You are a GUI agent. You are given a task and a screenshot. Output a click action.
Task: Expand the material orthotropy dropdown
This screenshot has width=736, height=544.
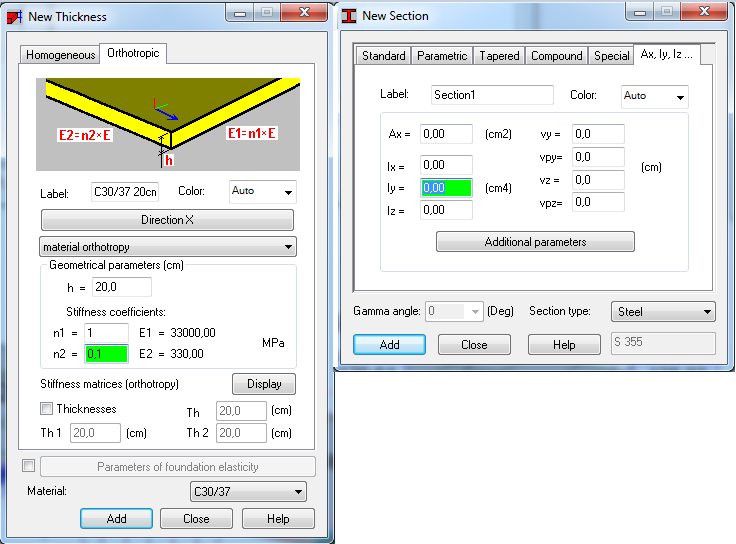click(168, 247)
